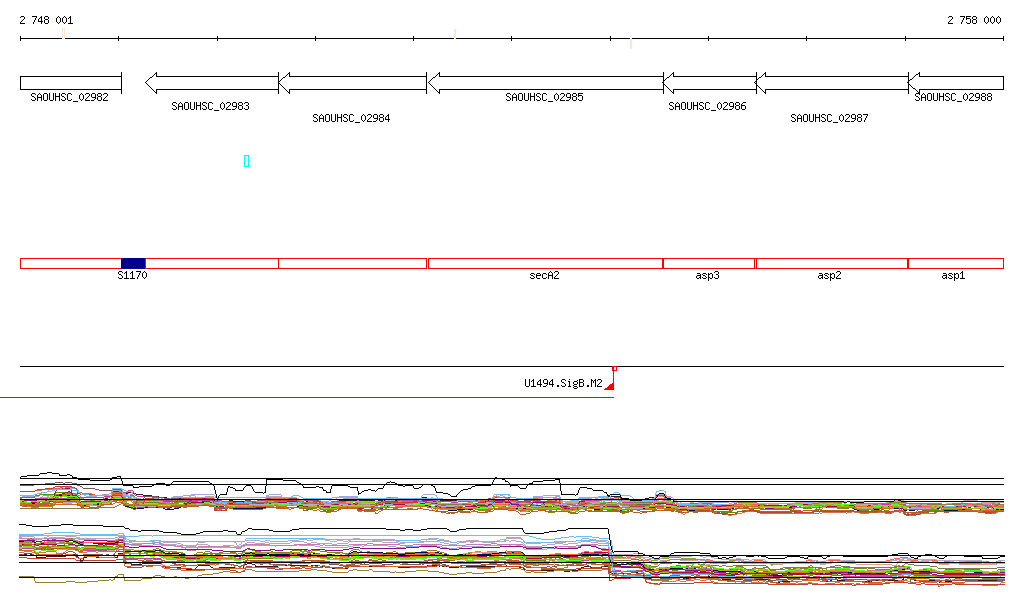The height and width of the screenshot is (611, 1024).
Task: Click the U1494.SigB.M2 text label
Action: [x=563, y=383]
